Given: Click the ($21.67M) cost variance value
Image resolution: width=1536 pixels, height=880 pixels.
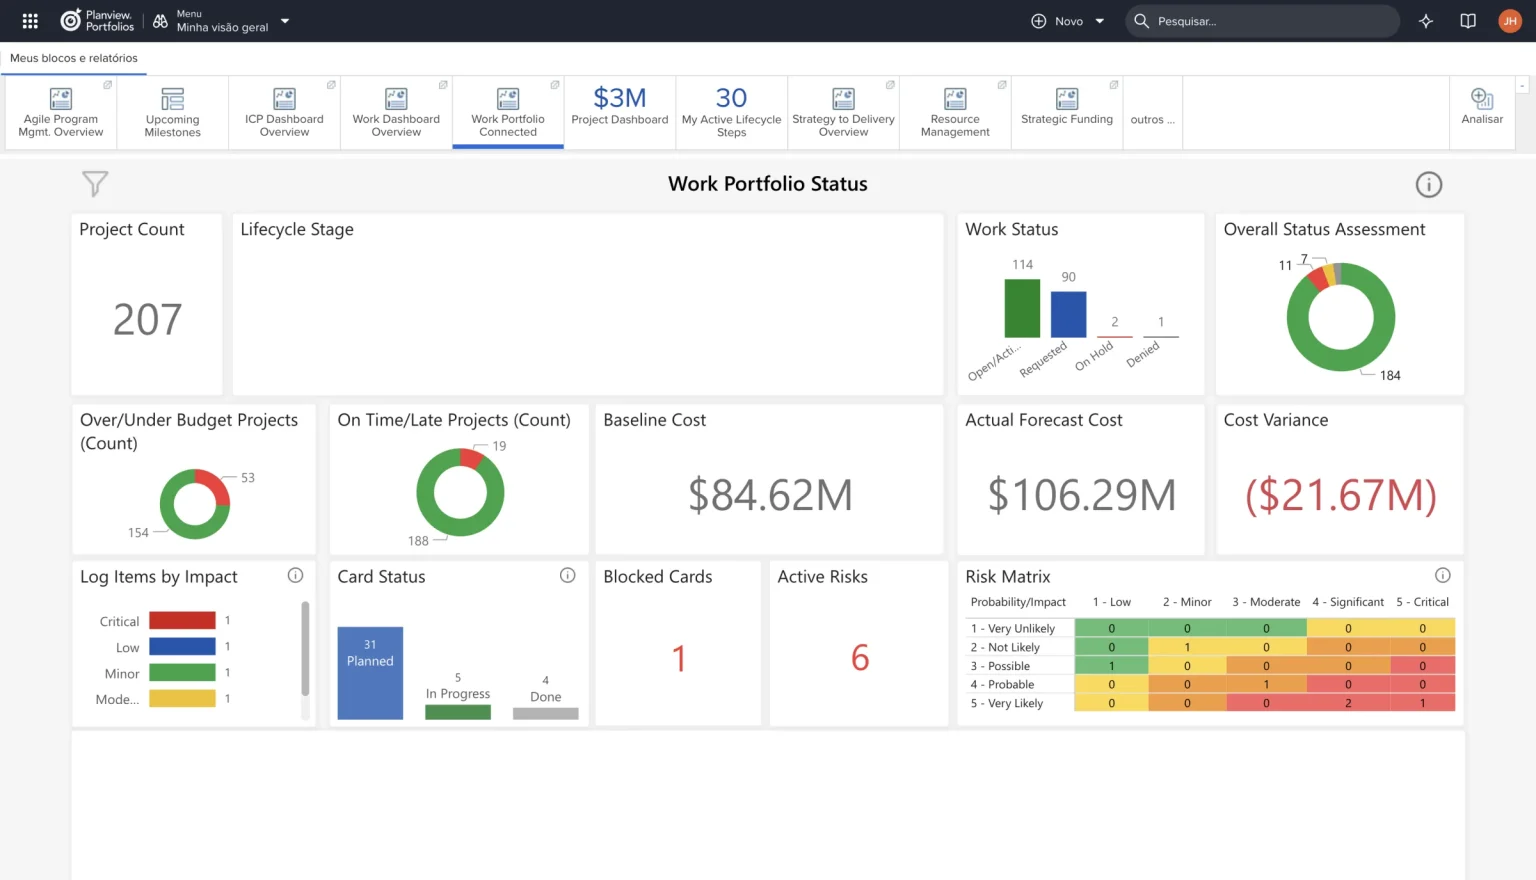Looking at the screenshot, I should point(1340,495).
